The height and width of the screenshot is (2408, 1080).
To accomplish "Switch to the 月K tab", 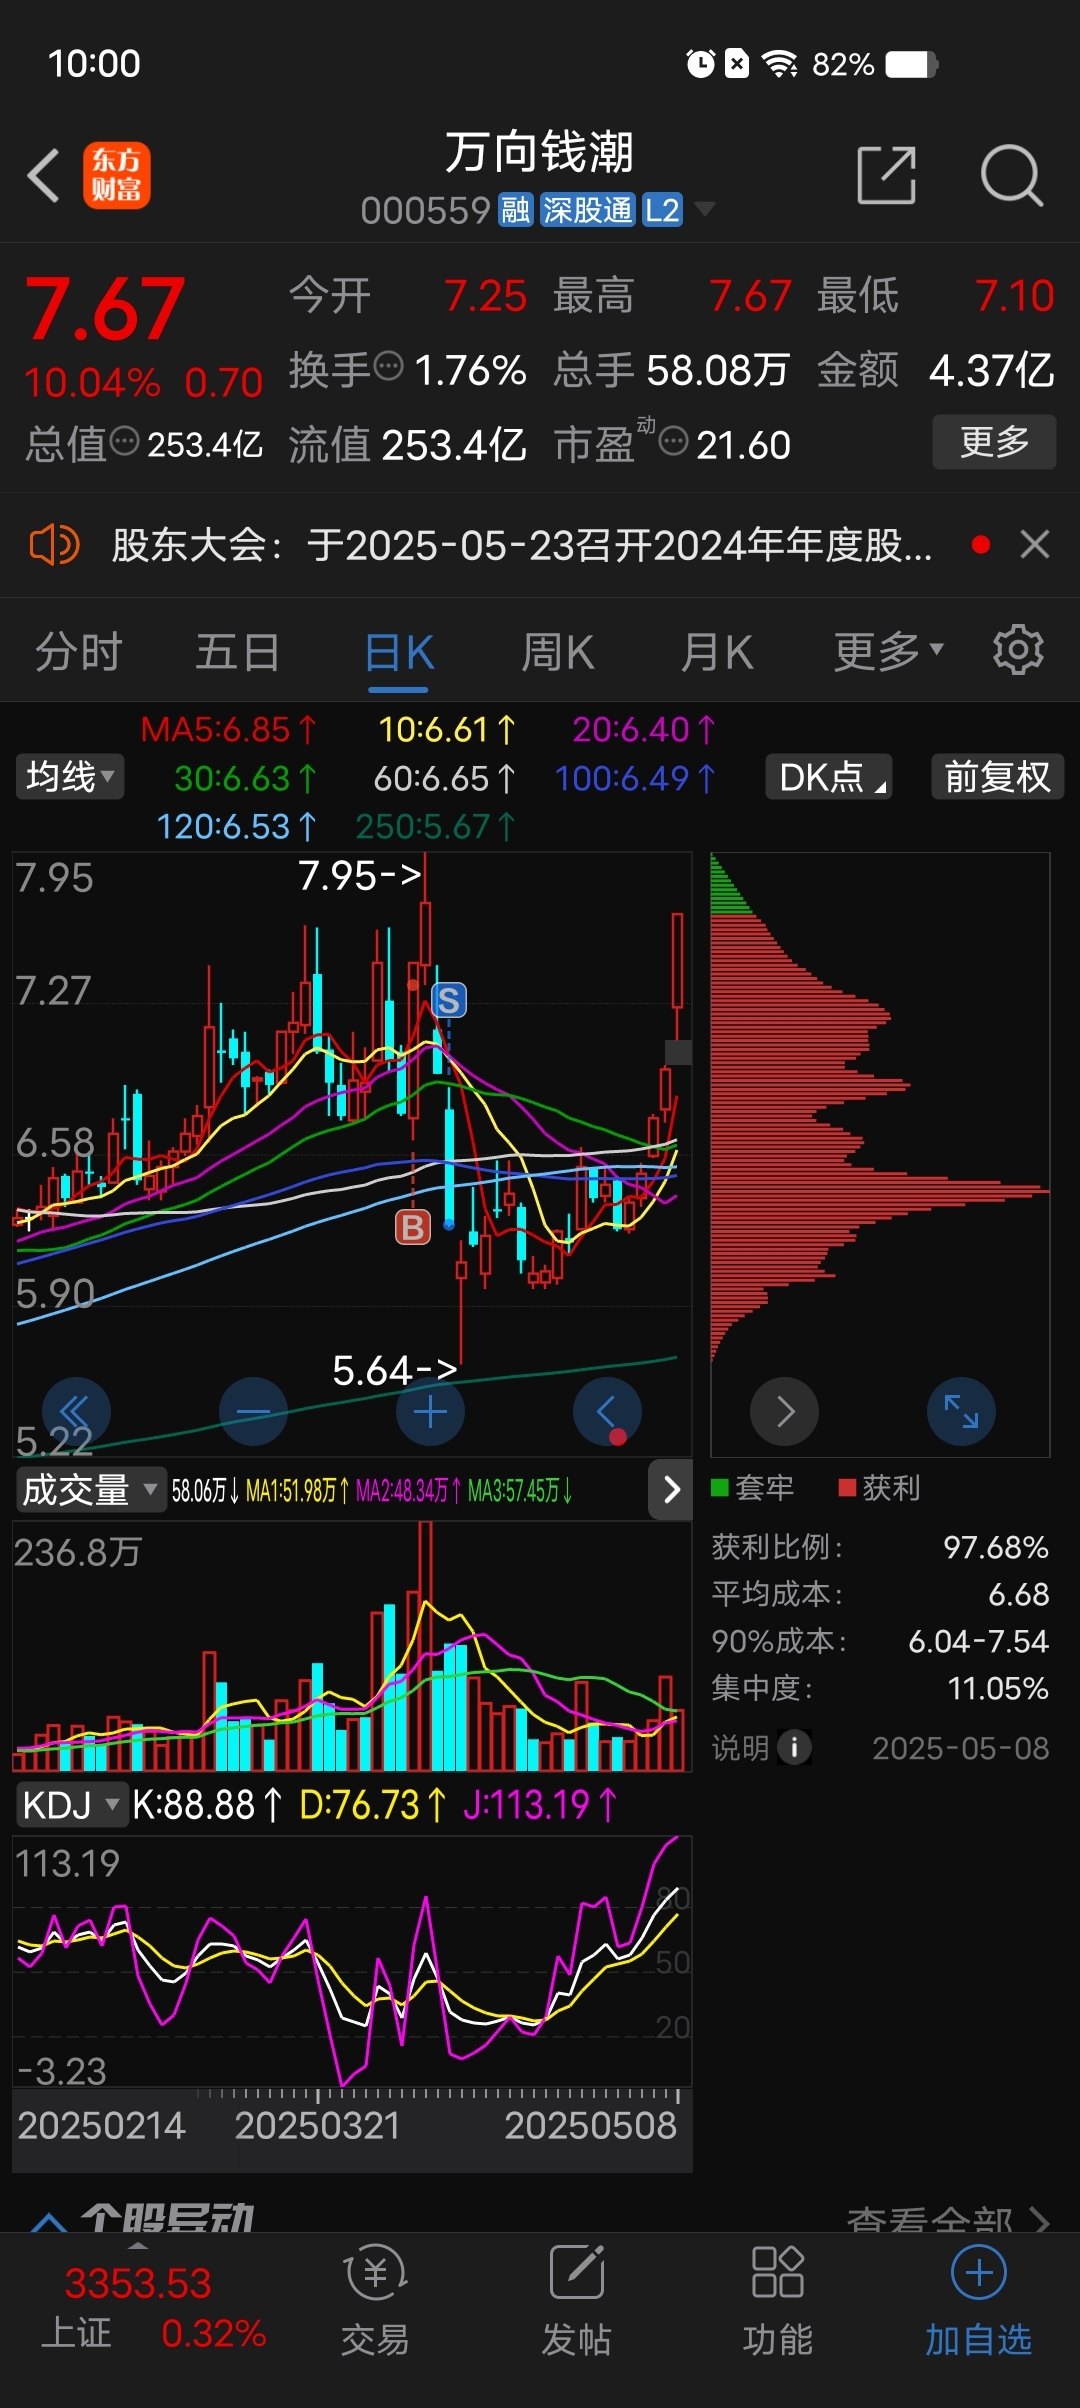I will pos(717,652).
